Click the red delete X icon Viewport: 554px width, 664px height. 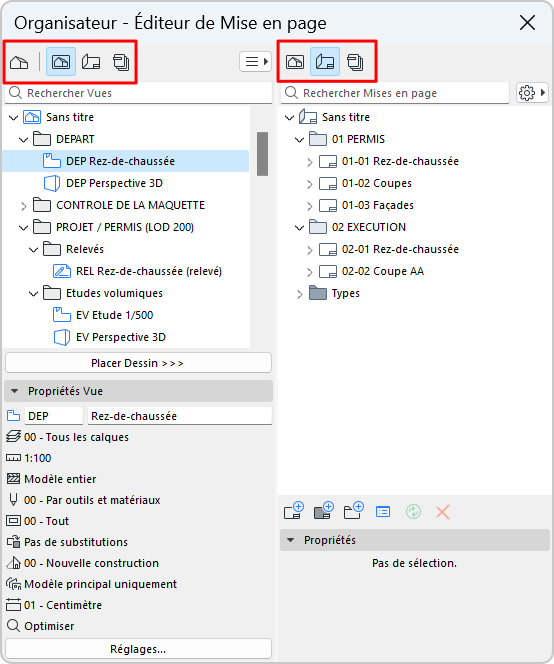point(443,512)
